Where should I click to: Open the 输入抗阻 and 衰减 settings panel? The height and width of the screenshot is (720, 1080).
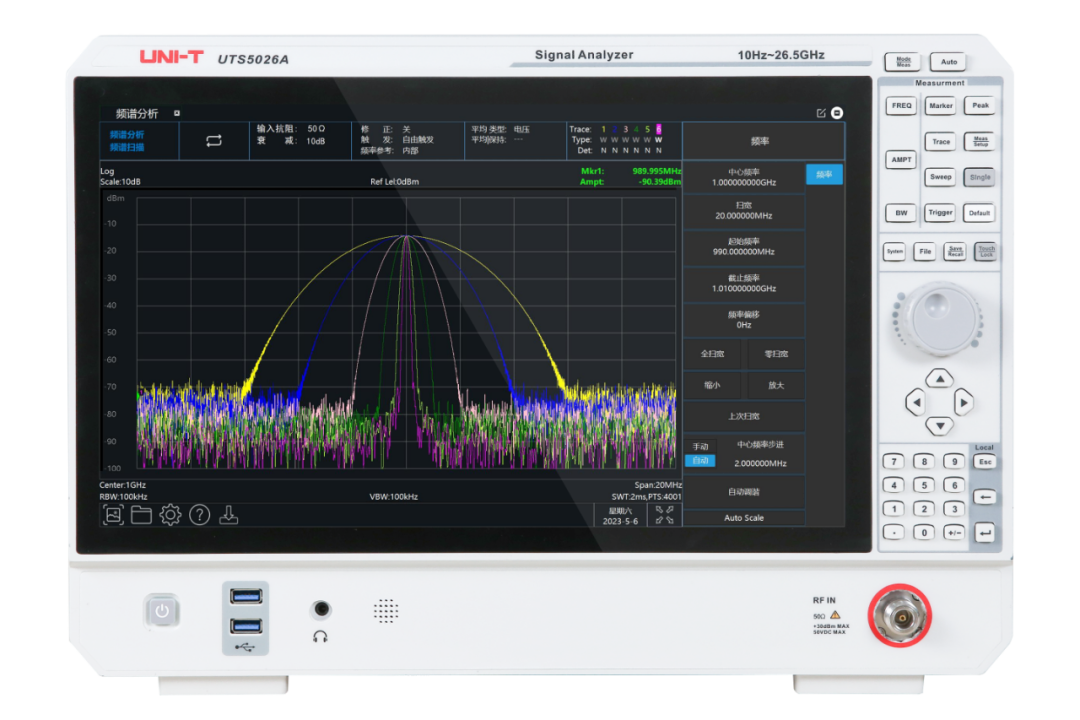tap(300, 141)
